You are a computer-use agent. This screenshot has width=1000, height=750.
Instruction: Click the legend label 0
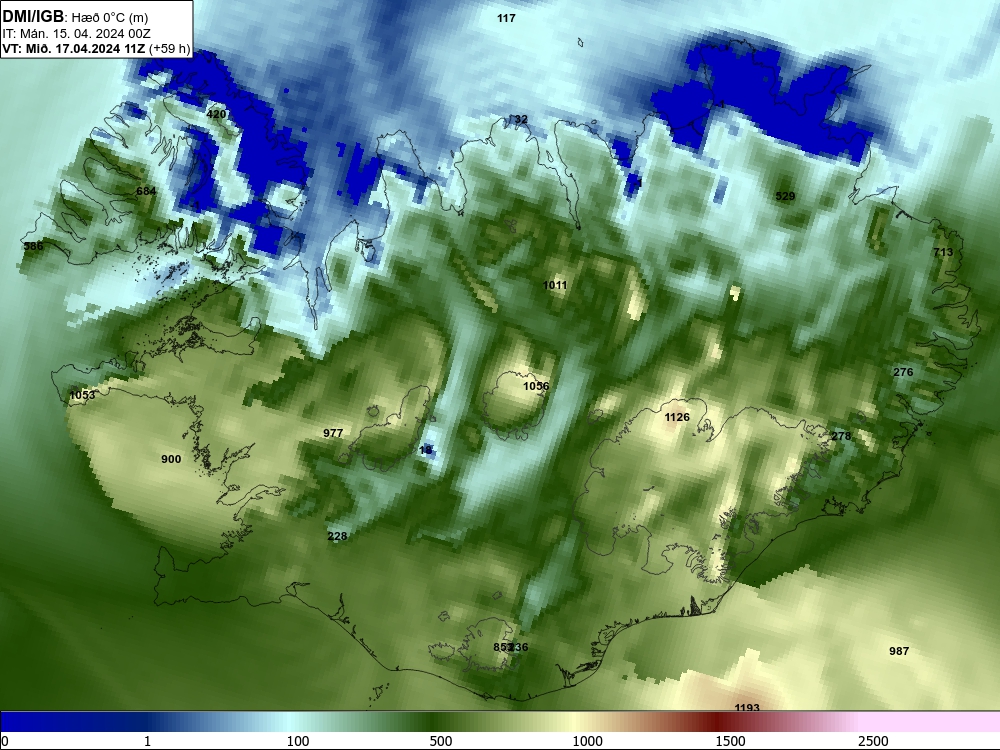pyautogui.click(x=5, y=741)
